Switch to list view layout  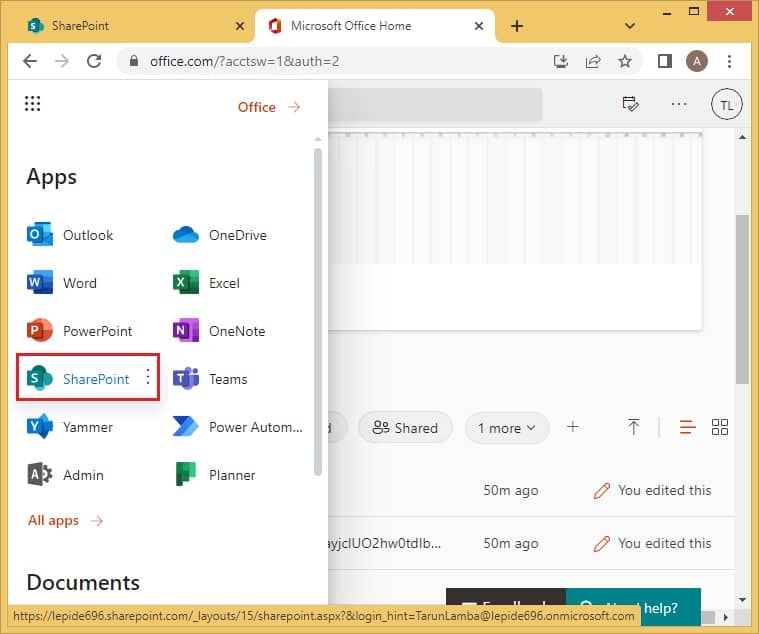[x=687, y=427]
